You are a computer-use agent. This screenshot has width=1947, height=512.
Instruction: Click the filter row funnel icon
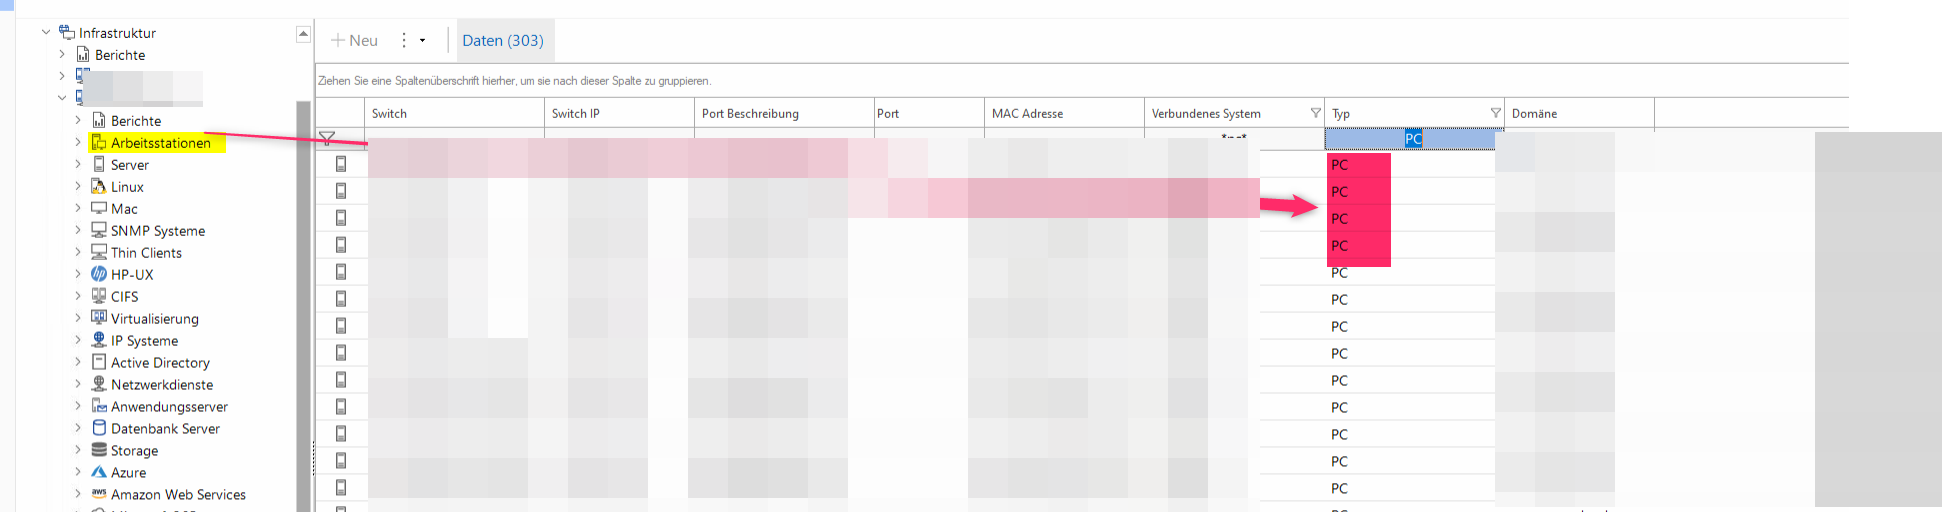click(x=327, y=138)
